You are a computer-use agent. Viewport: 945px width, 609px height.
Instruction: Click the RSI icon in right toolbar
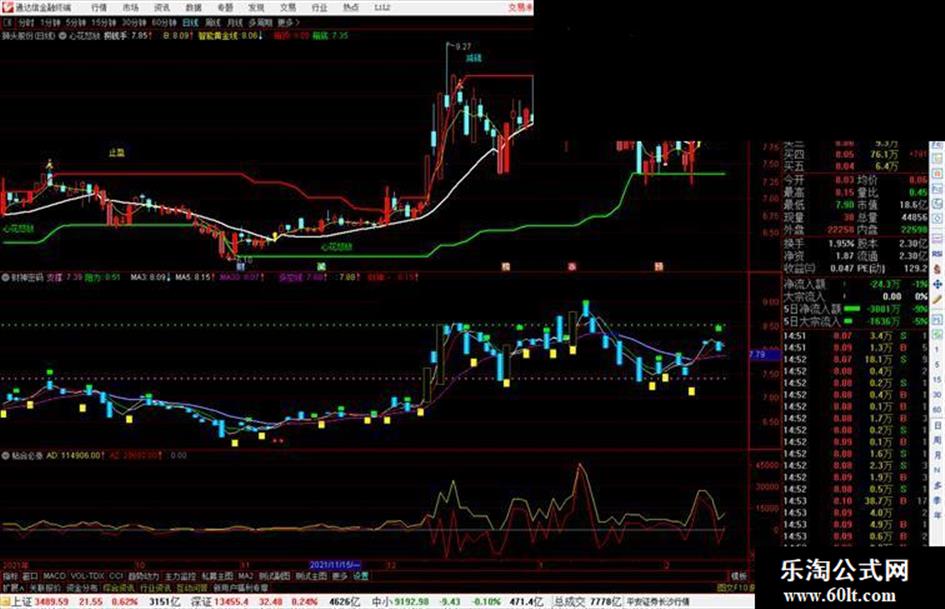tap(937, 254)
